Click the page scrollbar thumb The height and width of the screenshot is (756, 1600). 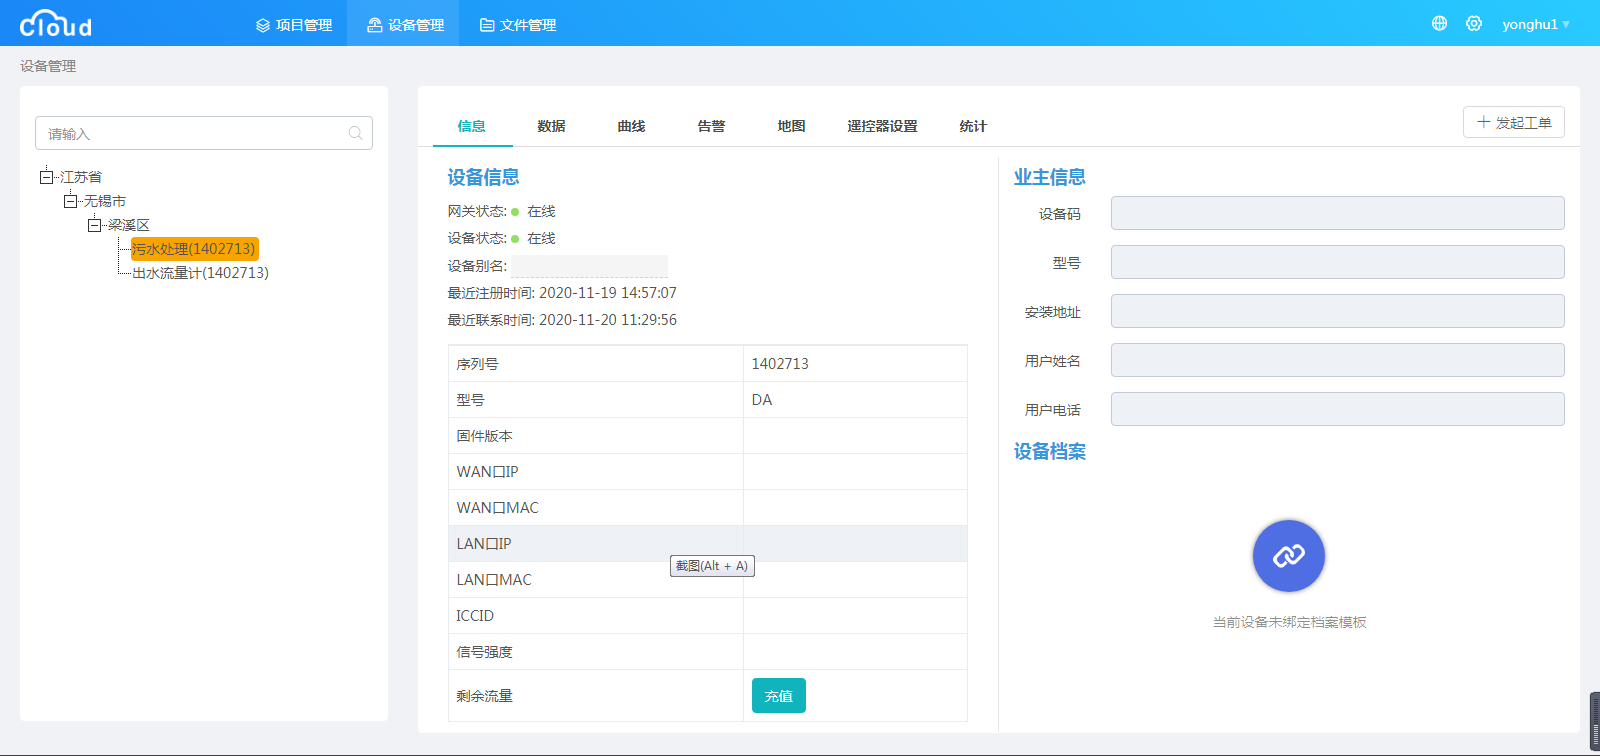pyautogui.click(x=1595, y=721)
